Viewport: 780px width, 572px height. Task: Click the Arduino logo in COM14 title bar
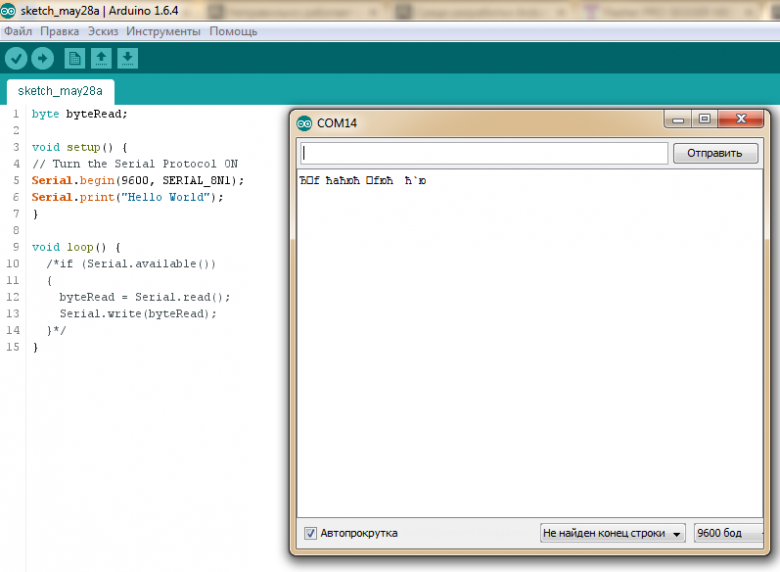point(304,123)
